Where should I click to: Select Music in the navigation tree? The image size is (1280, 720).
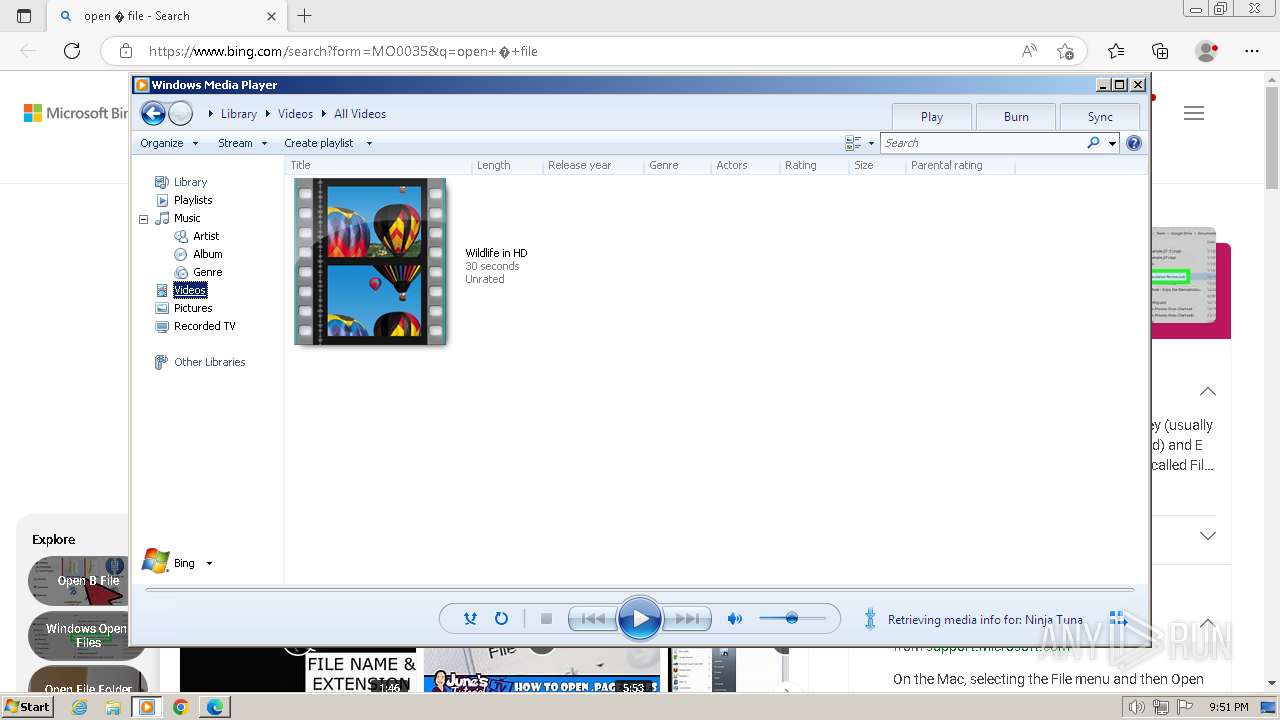tap(187, 218)
